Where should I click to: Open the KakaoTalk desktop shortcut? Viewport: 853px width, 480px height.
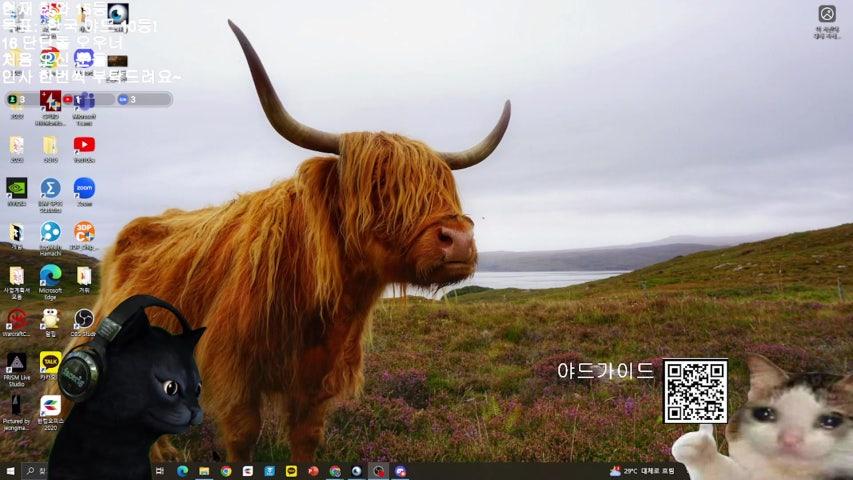pyautogui.click(x=50, y=366)
